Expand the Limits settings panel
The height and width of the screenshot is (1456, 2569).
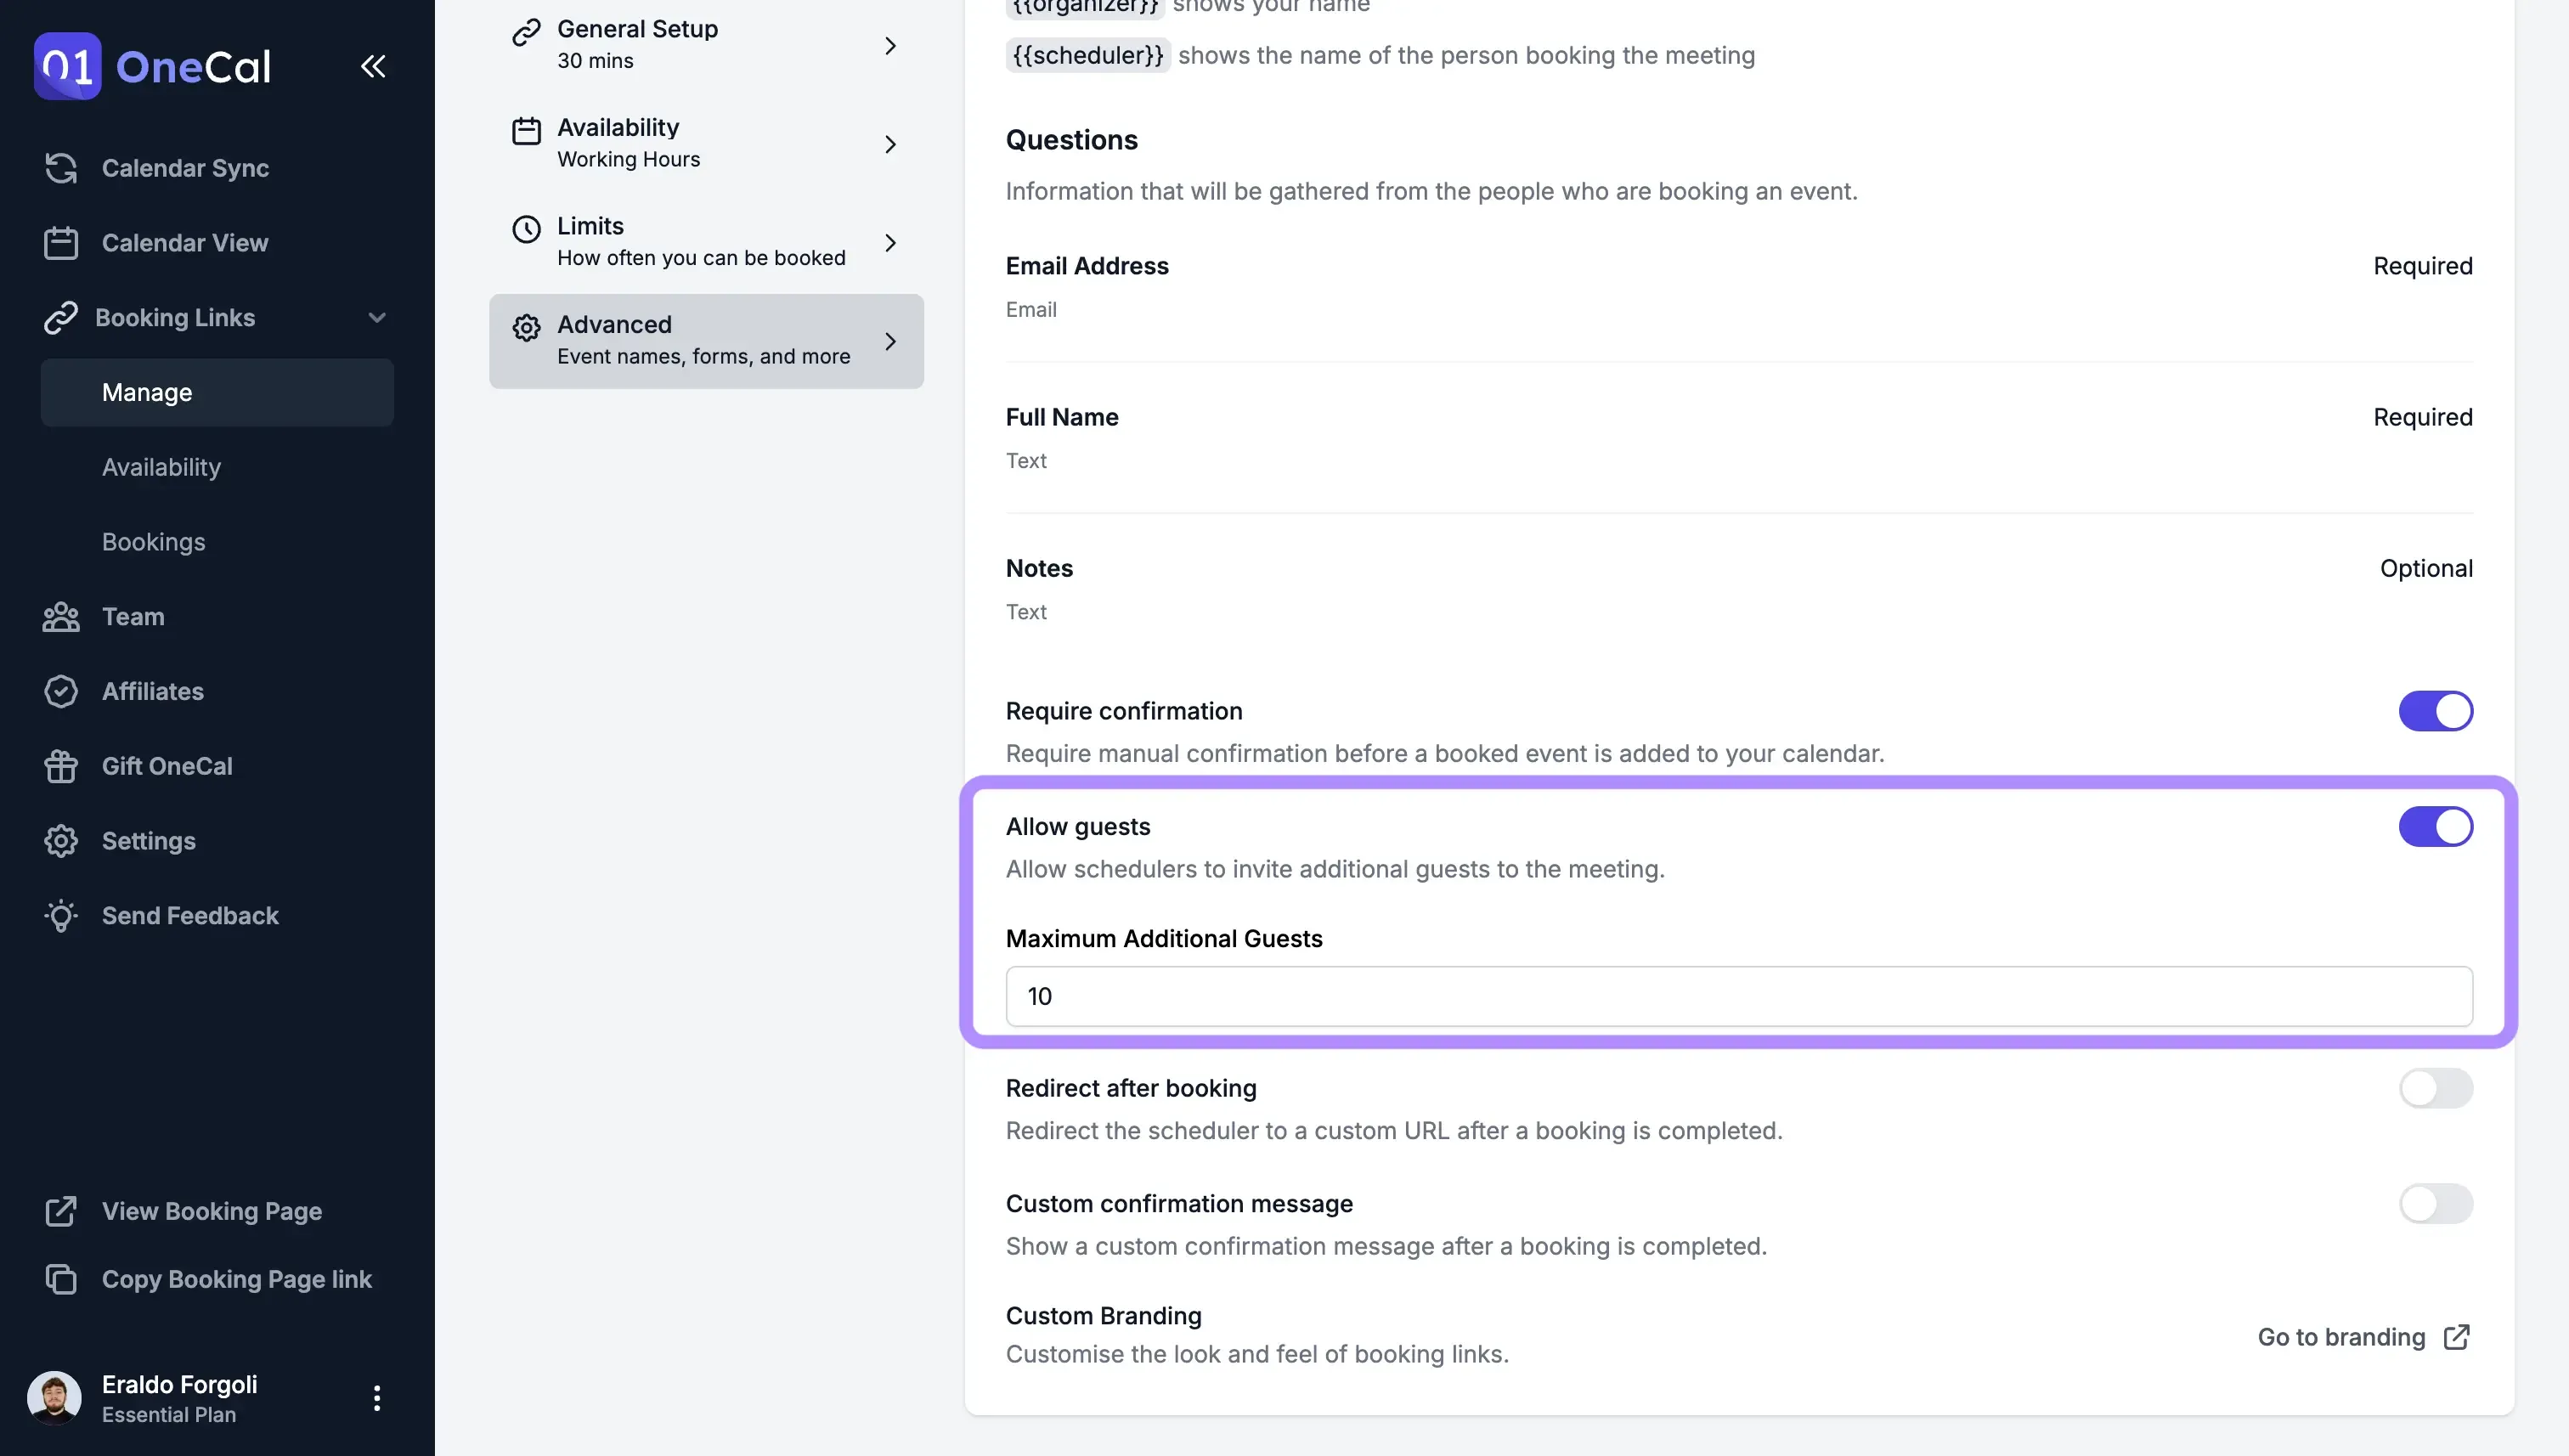point(707,241)
